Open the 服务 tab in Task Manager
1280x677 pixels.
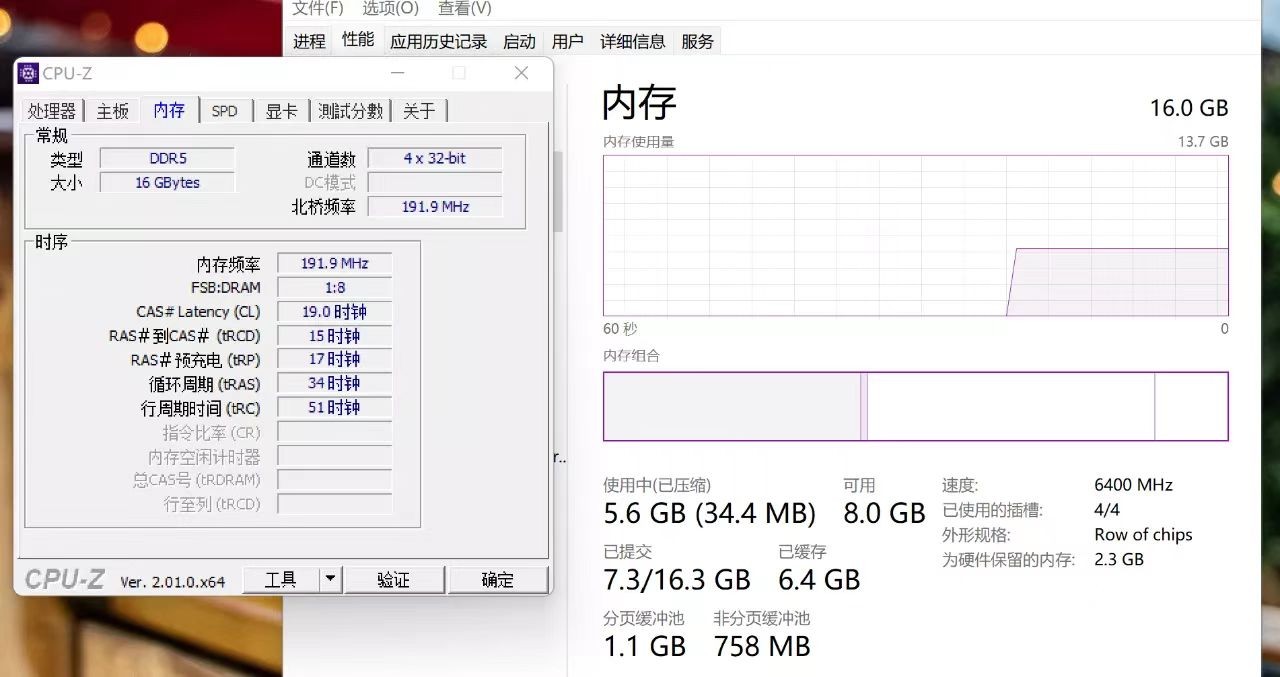click(698, 41)
